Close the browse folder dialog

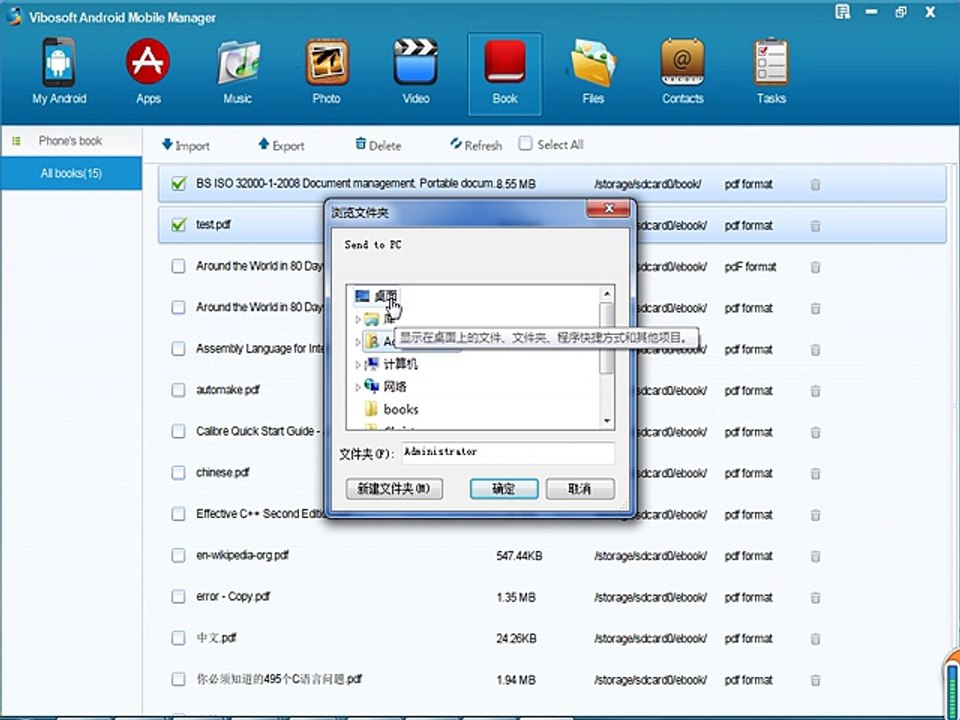tap(608, 209)
